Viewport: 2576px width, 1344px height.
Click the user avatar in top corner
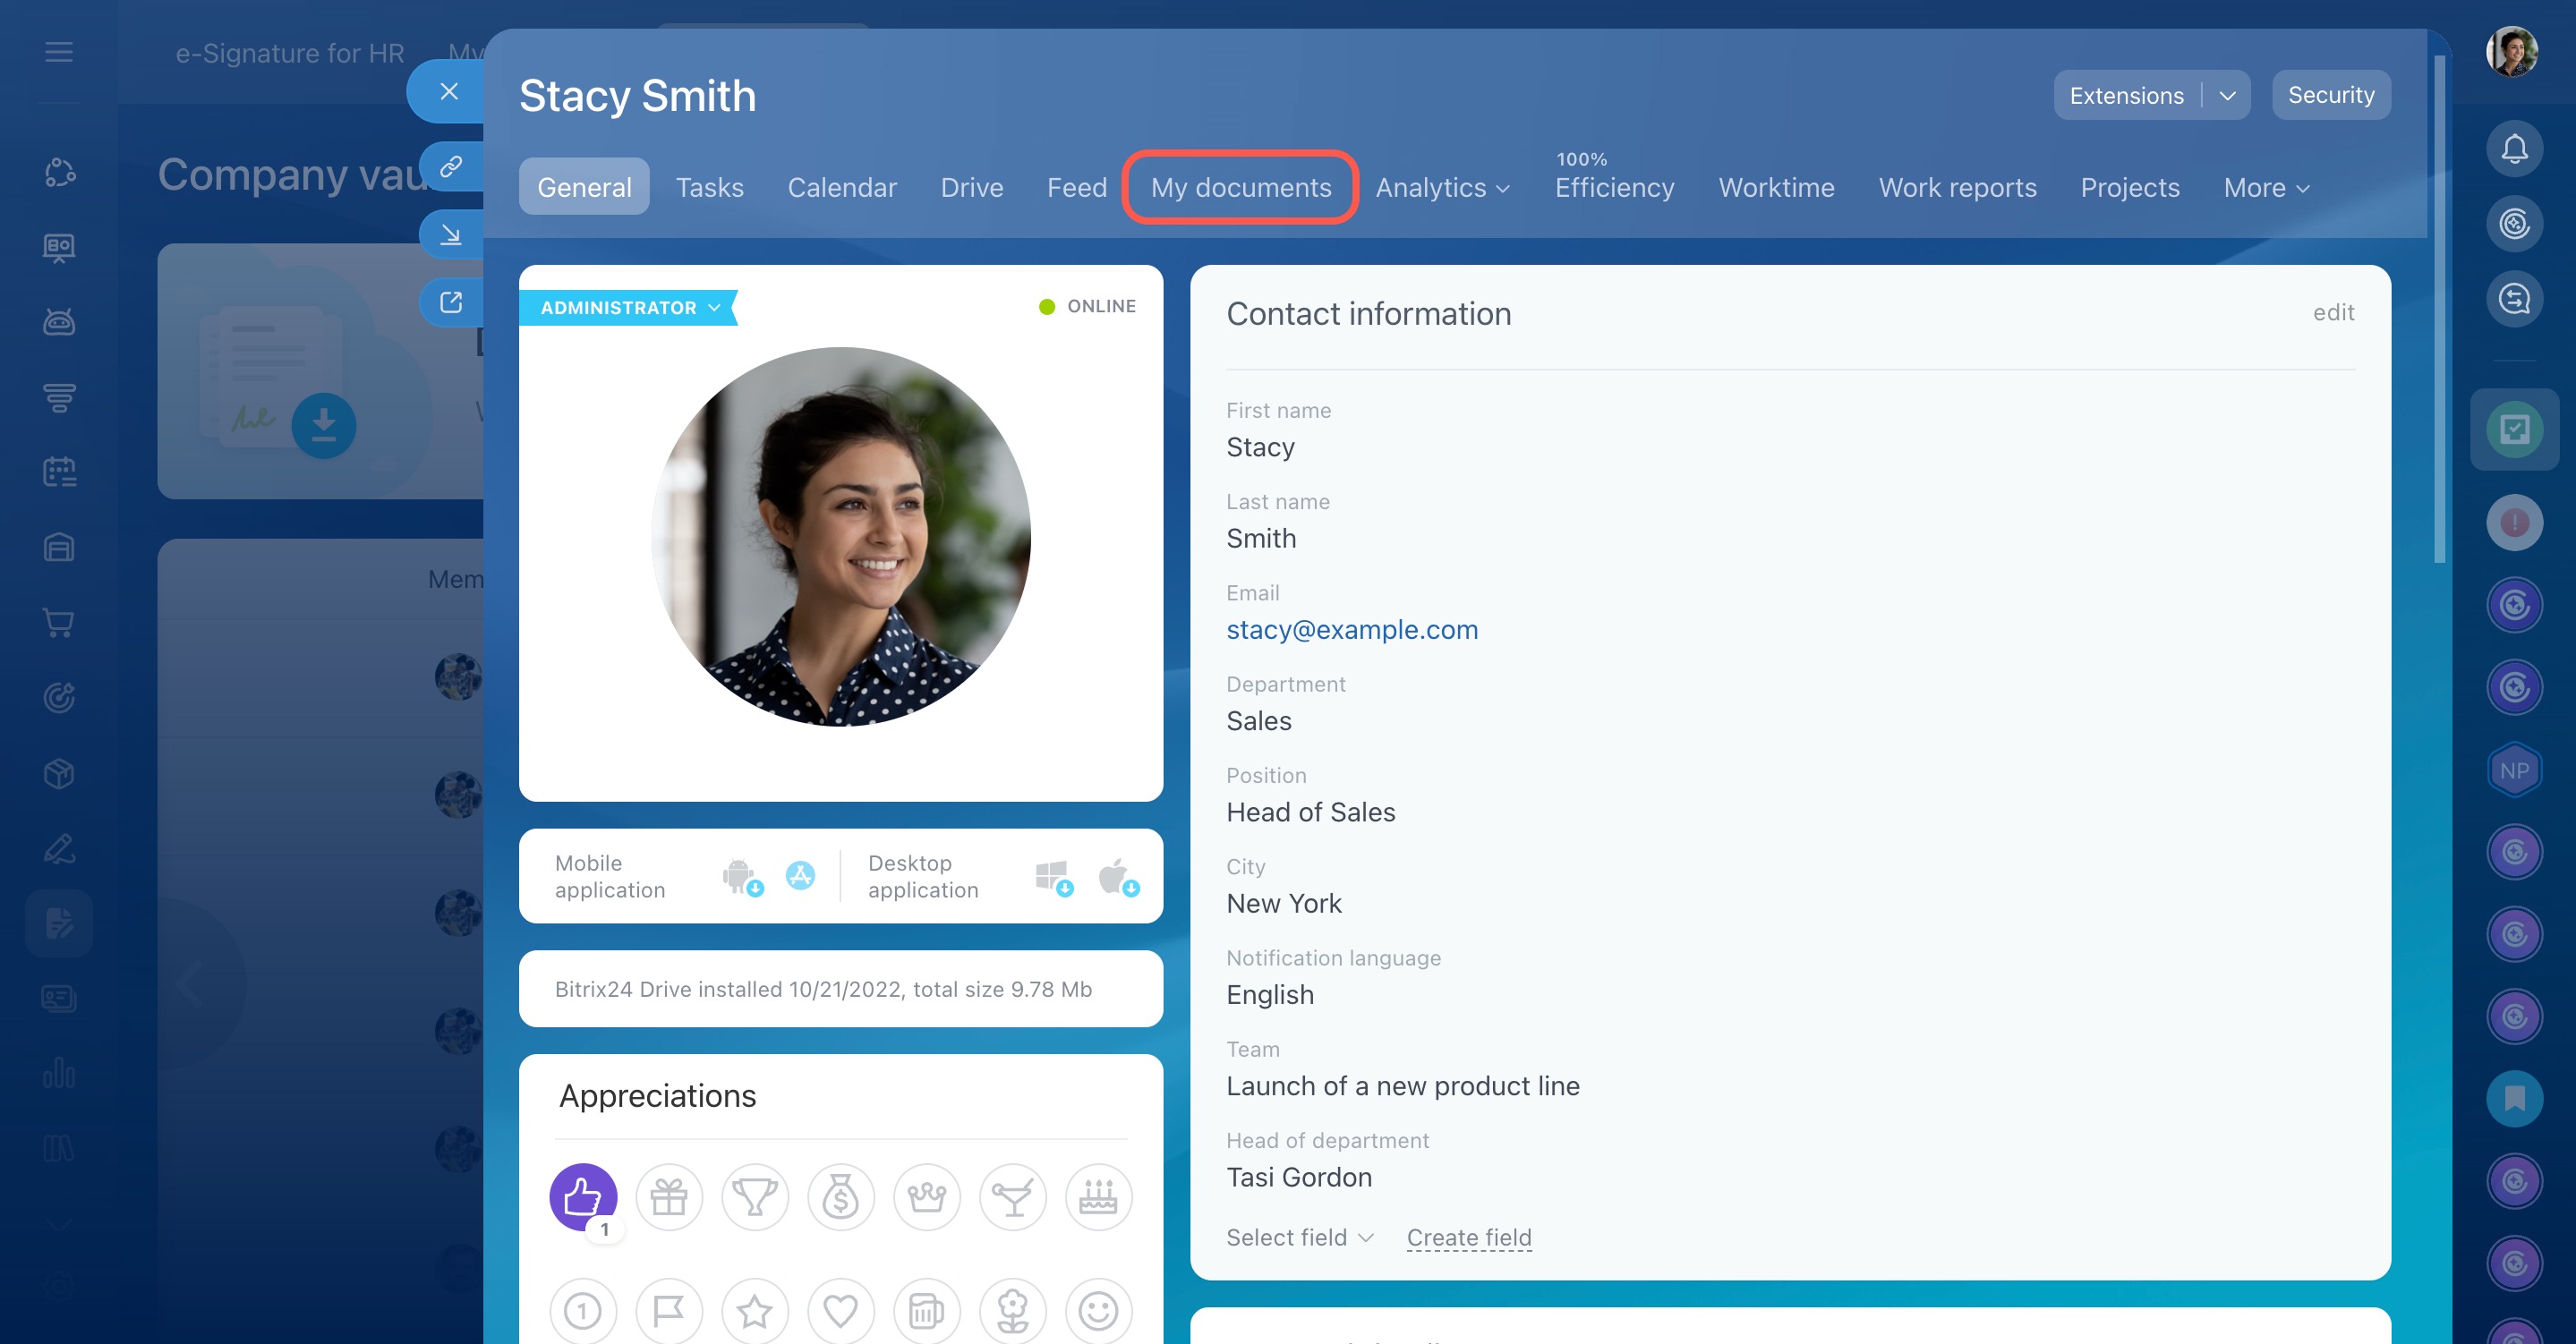click(x=2512, y=52)
